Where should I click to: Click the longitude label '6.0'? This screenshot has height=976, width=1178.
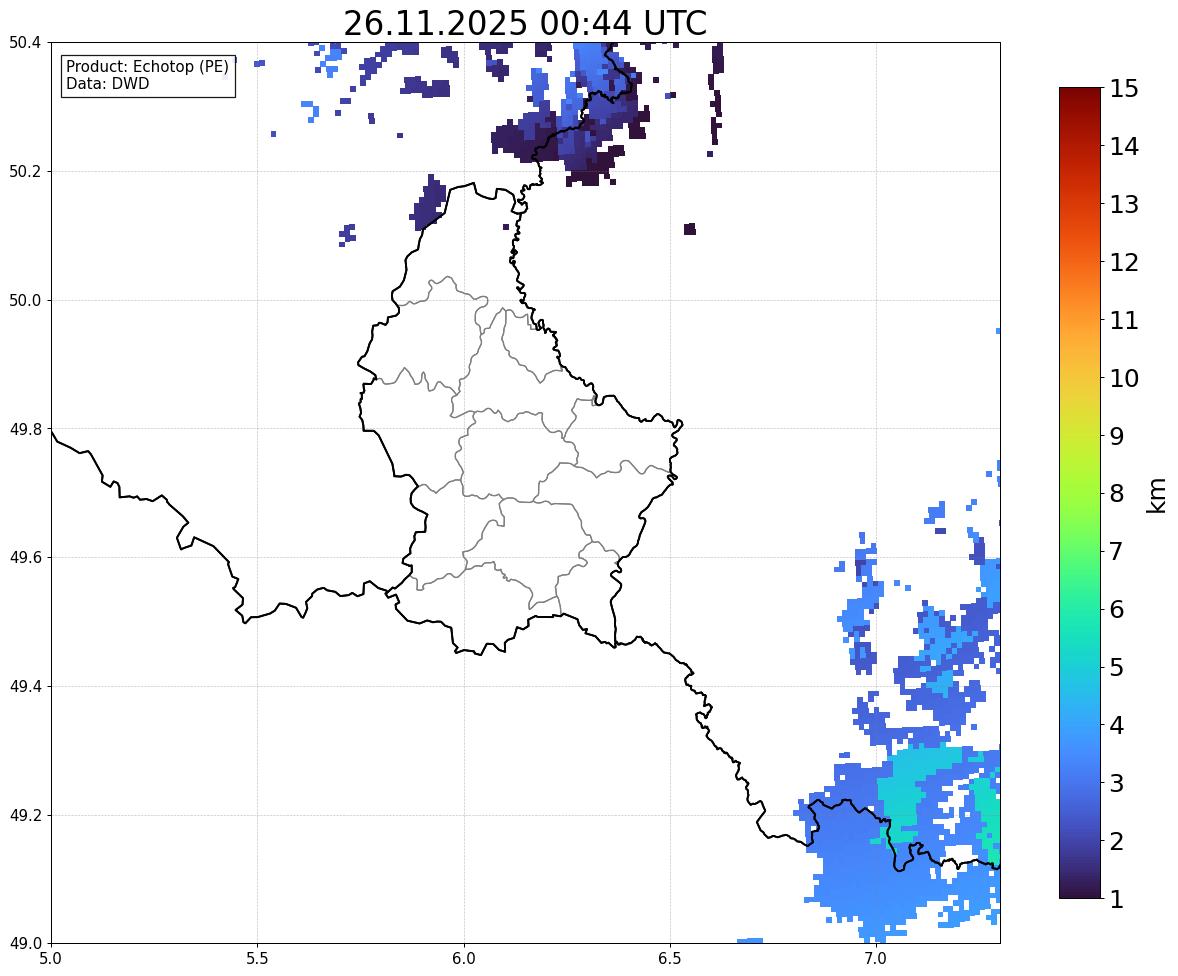(464, 959)
